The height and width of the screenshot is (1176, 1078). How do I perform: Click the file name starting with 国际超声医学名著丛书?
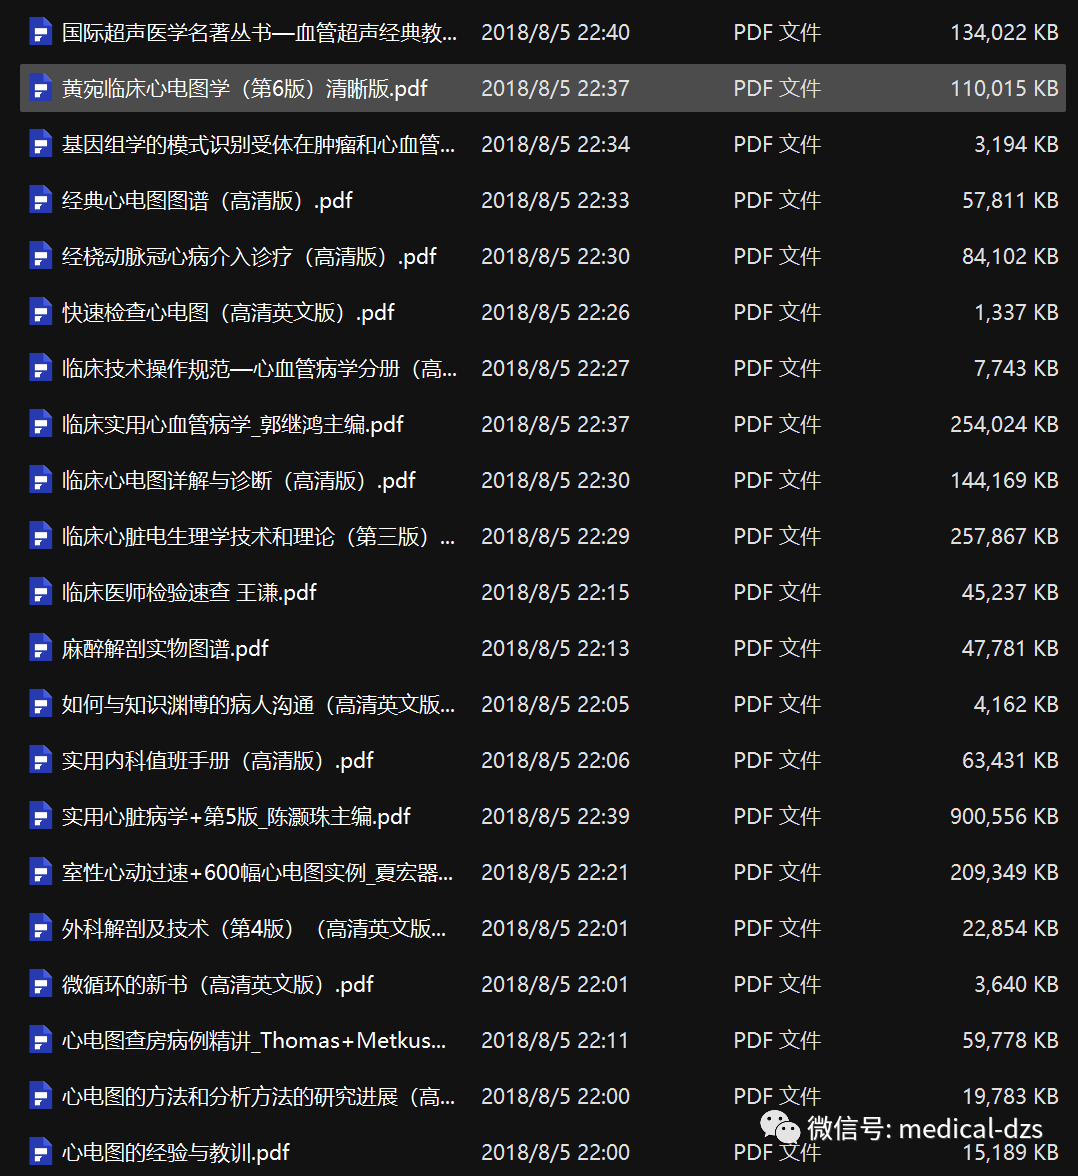tap(259, 33)
